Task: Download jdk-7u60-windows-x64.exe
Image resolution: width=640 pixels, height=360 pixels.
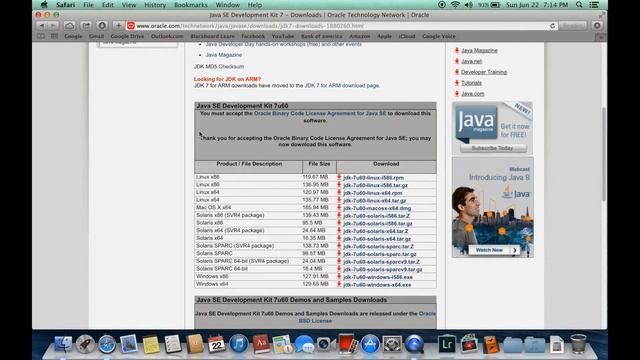Action: [x=377, y=285]
